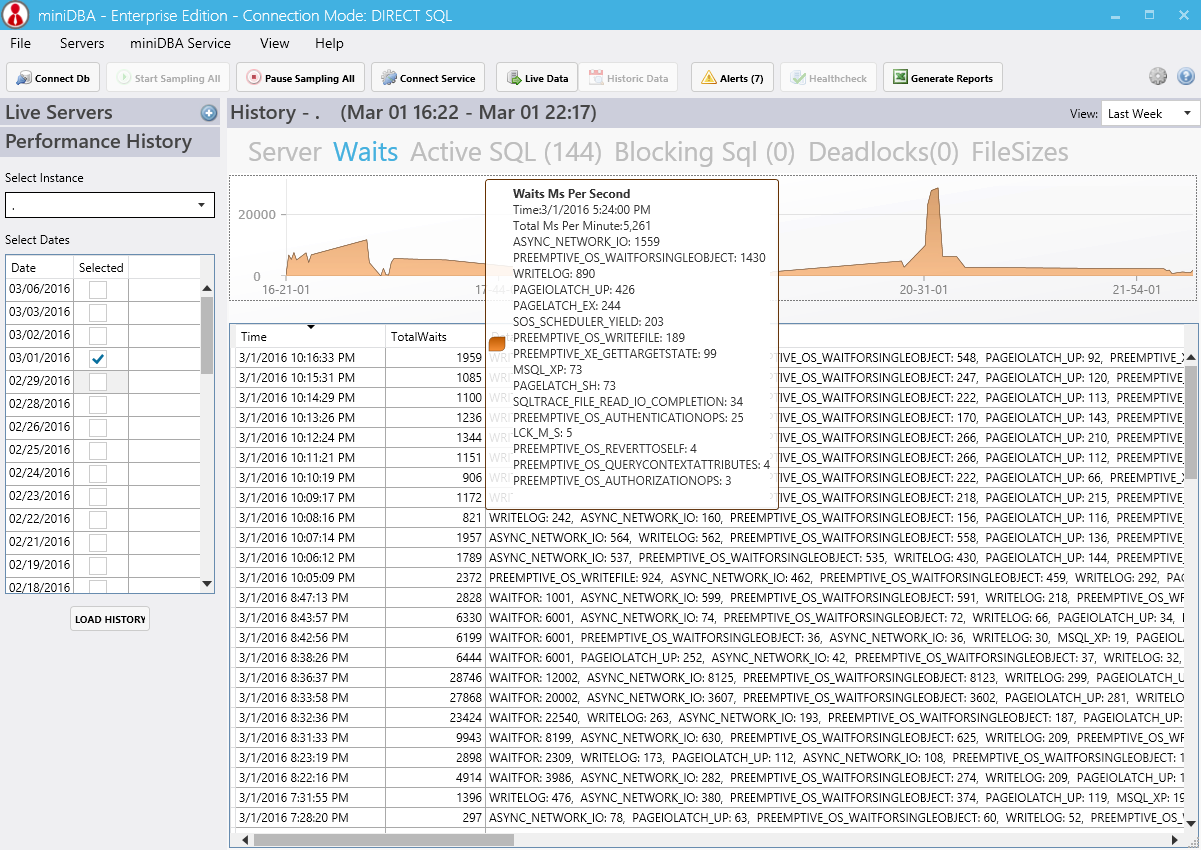The height and width of the screenshot is (850, 1201).
Task: Click the waits table vertical scrollbar thumb
Action: click(x=1191, y=421)
